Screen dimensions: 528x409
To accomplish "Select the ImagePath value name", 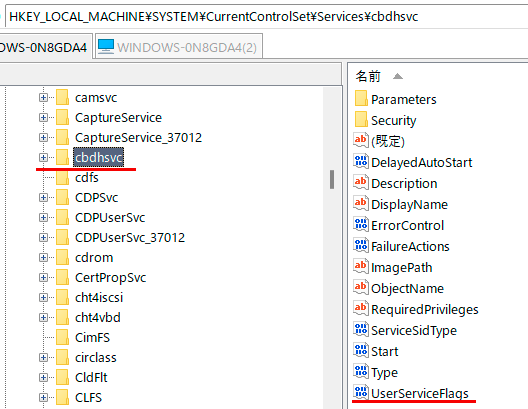I will tap(402, 268).
